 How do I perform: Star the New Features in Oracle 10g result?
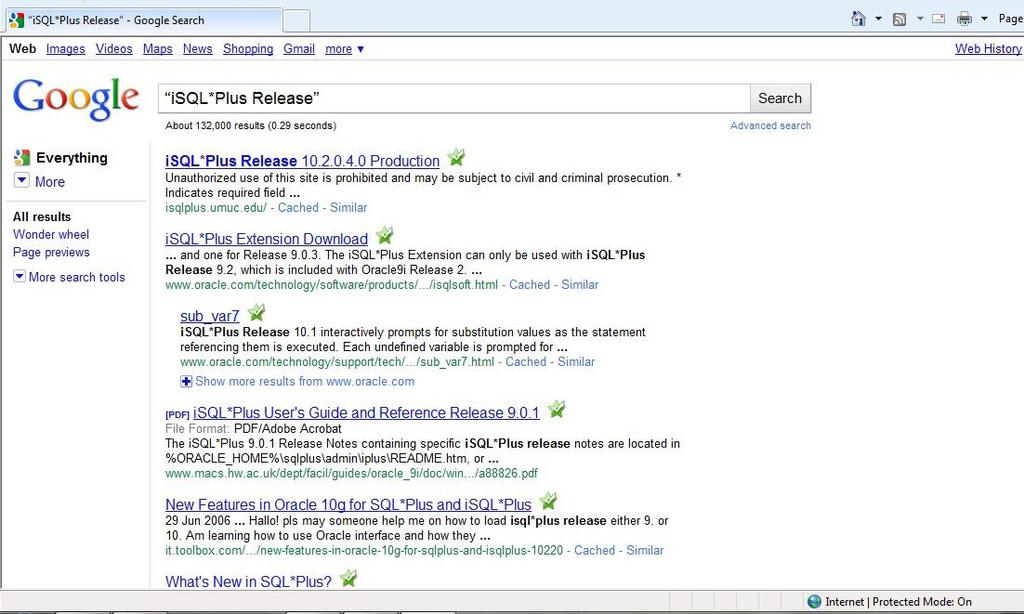tap(548, 501)
